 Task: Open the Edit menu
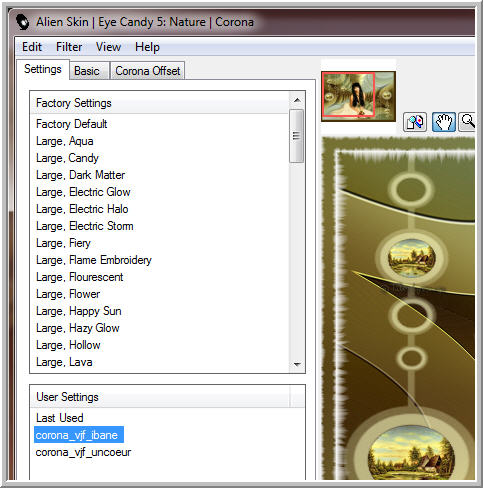click(32, 47)
